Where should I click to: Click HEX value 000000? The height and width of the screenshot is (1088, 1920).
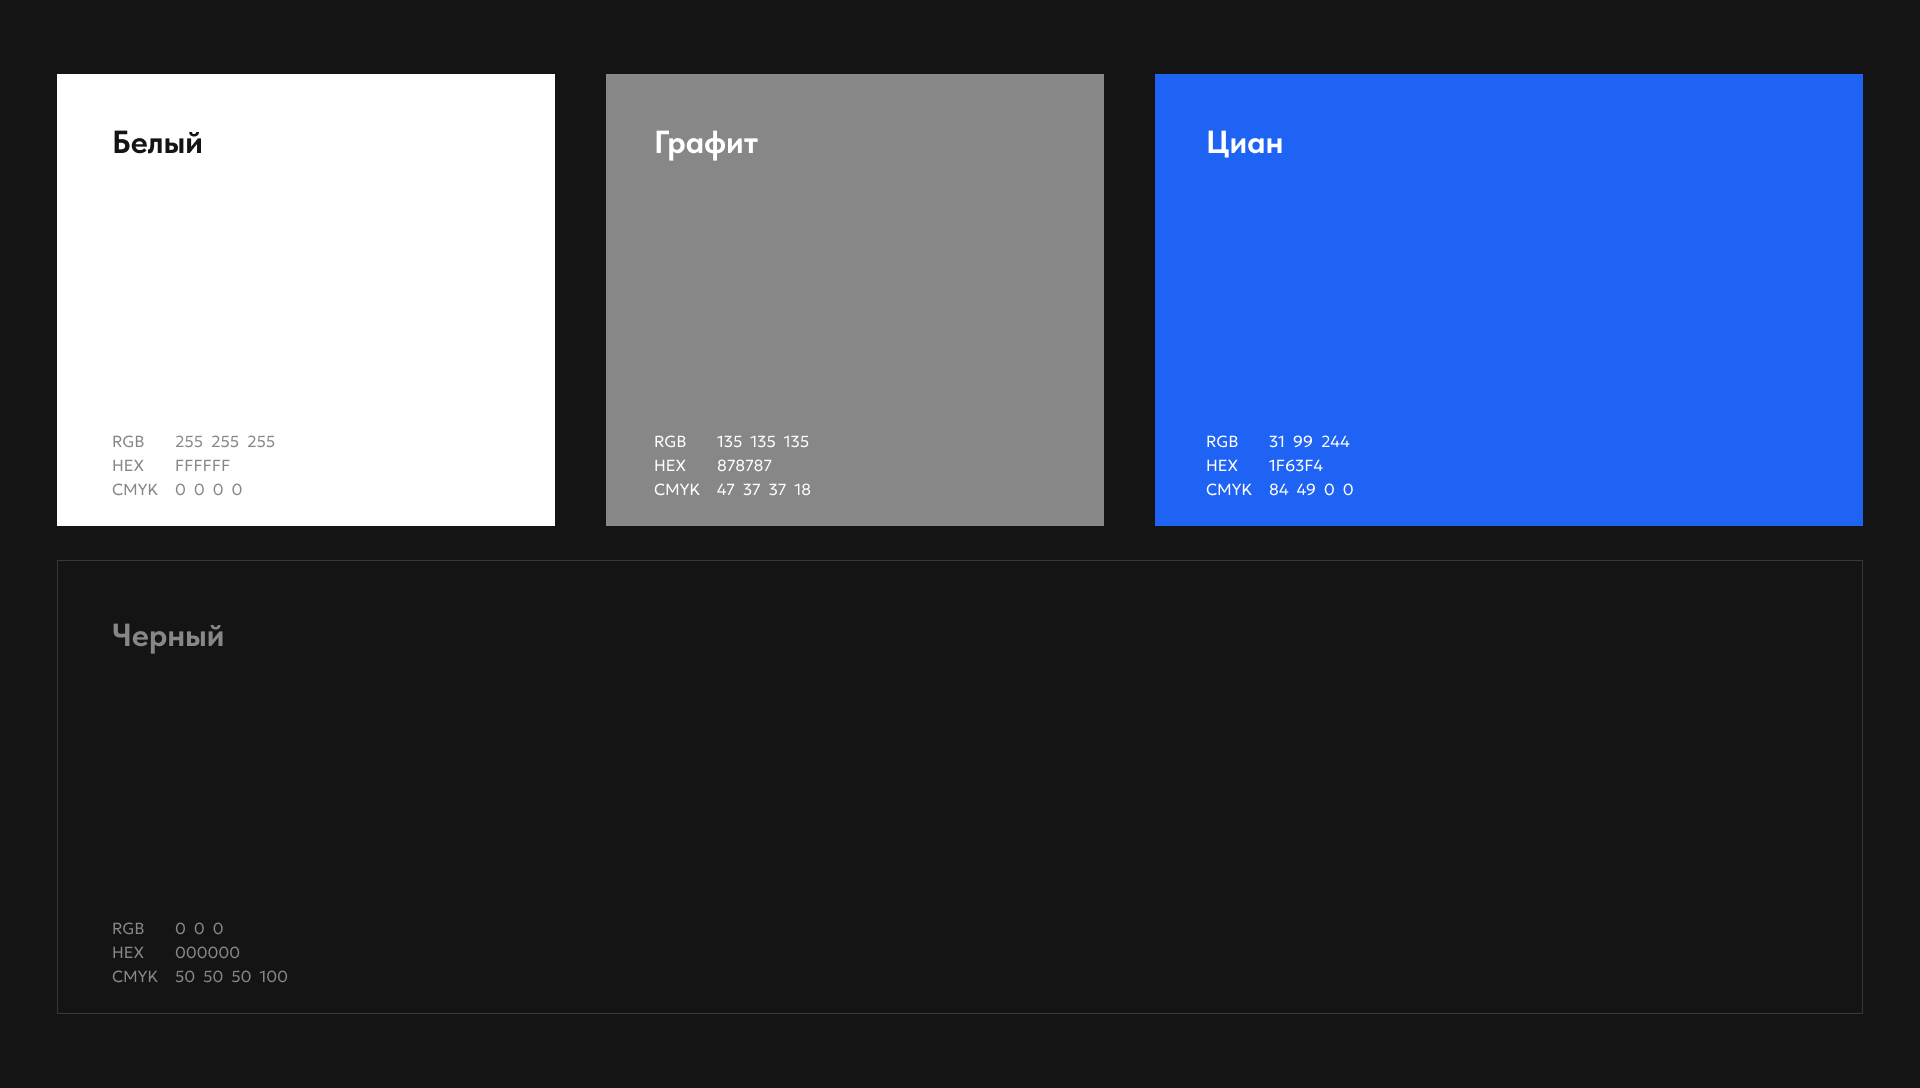click(207, 953)
